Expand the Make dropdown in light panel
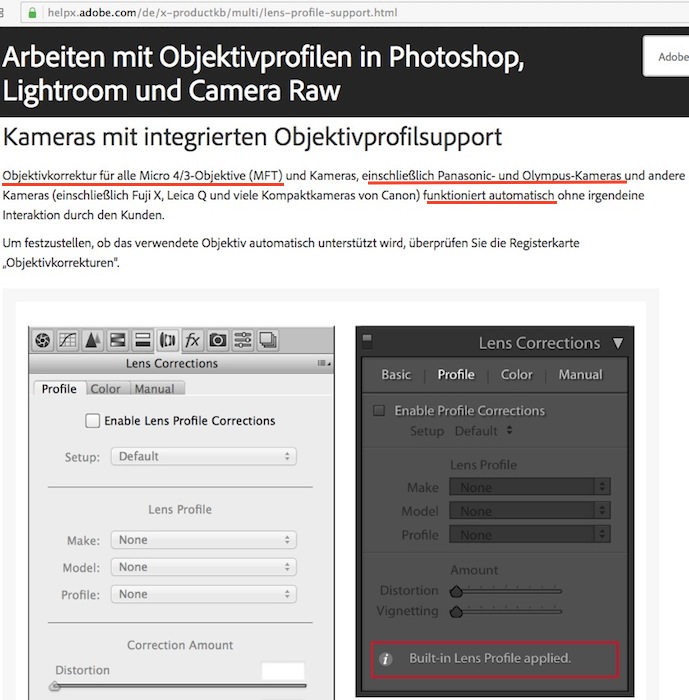The image size is (689, 700). pos(204,540)
